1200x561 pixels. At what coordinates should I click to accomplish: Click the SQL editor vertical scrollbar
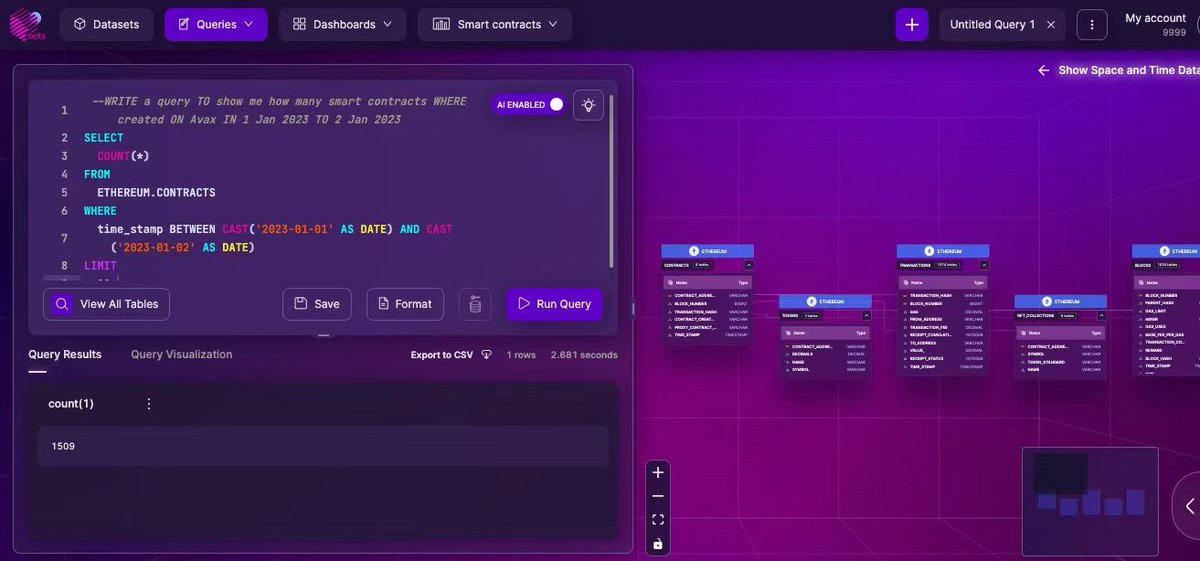611,180
